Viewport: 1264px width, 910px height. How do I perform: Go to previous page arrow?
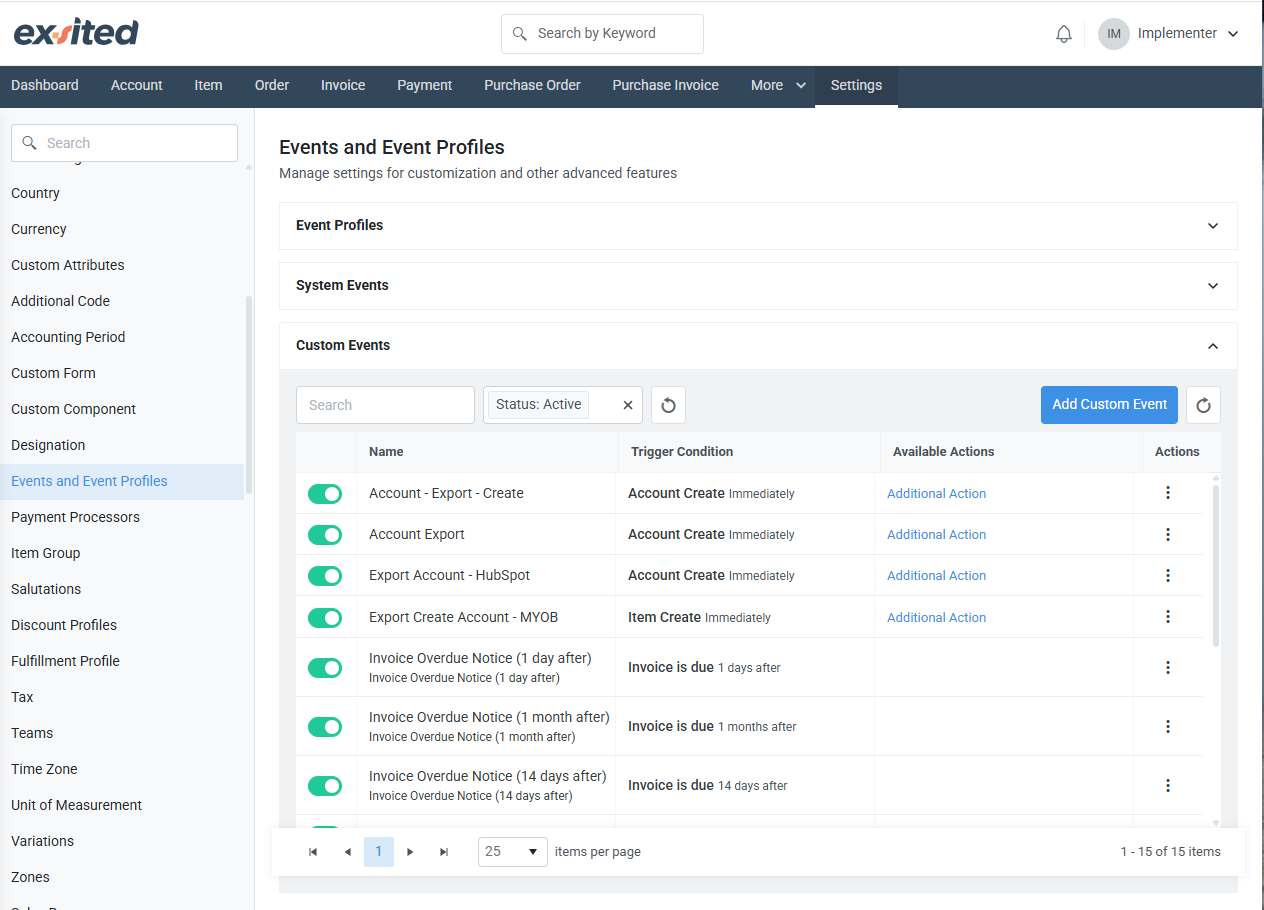pos(347,852)
